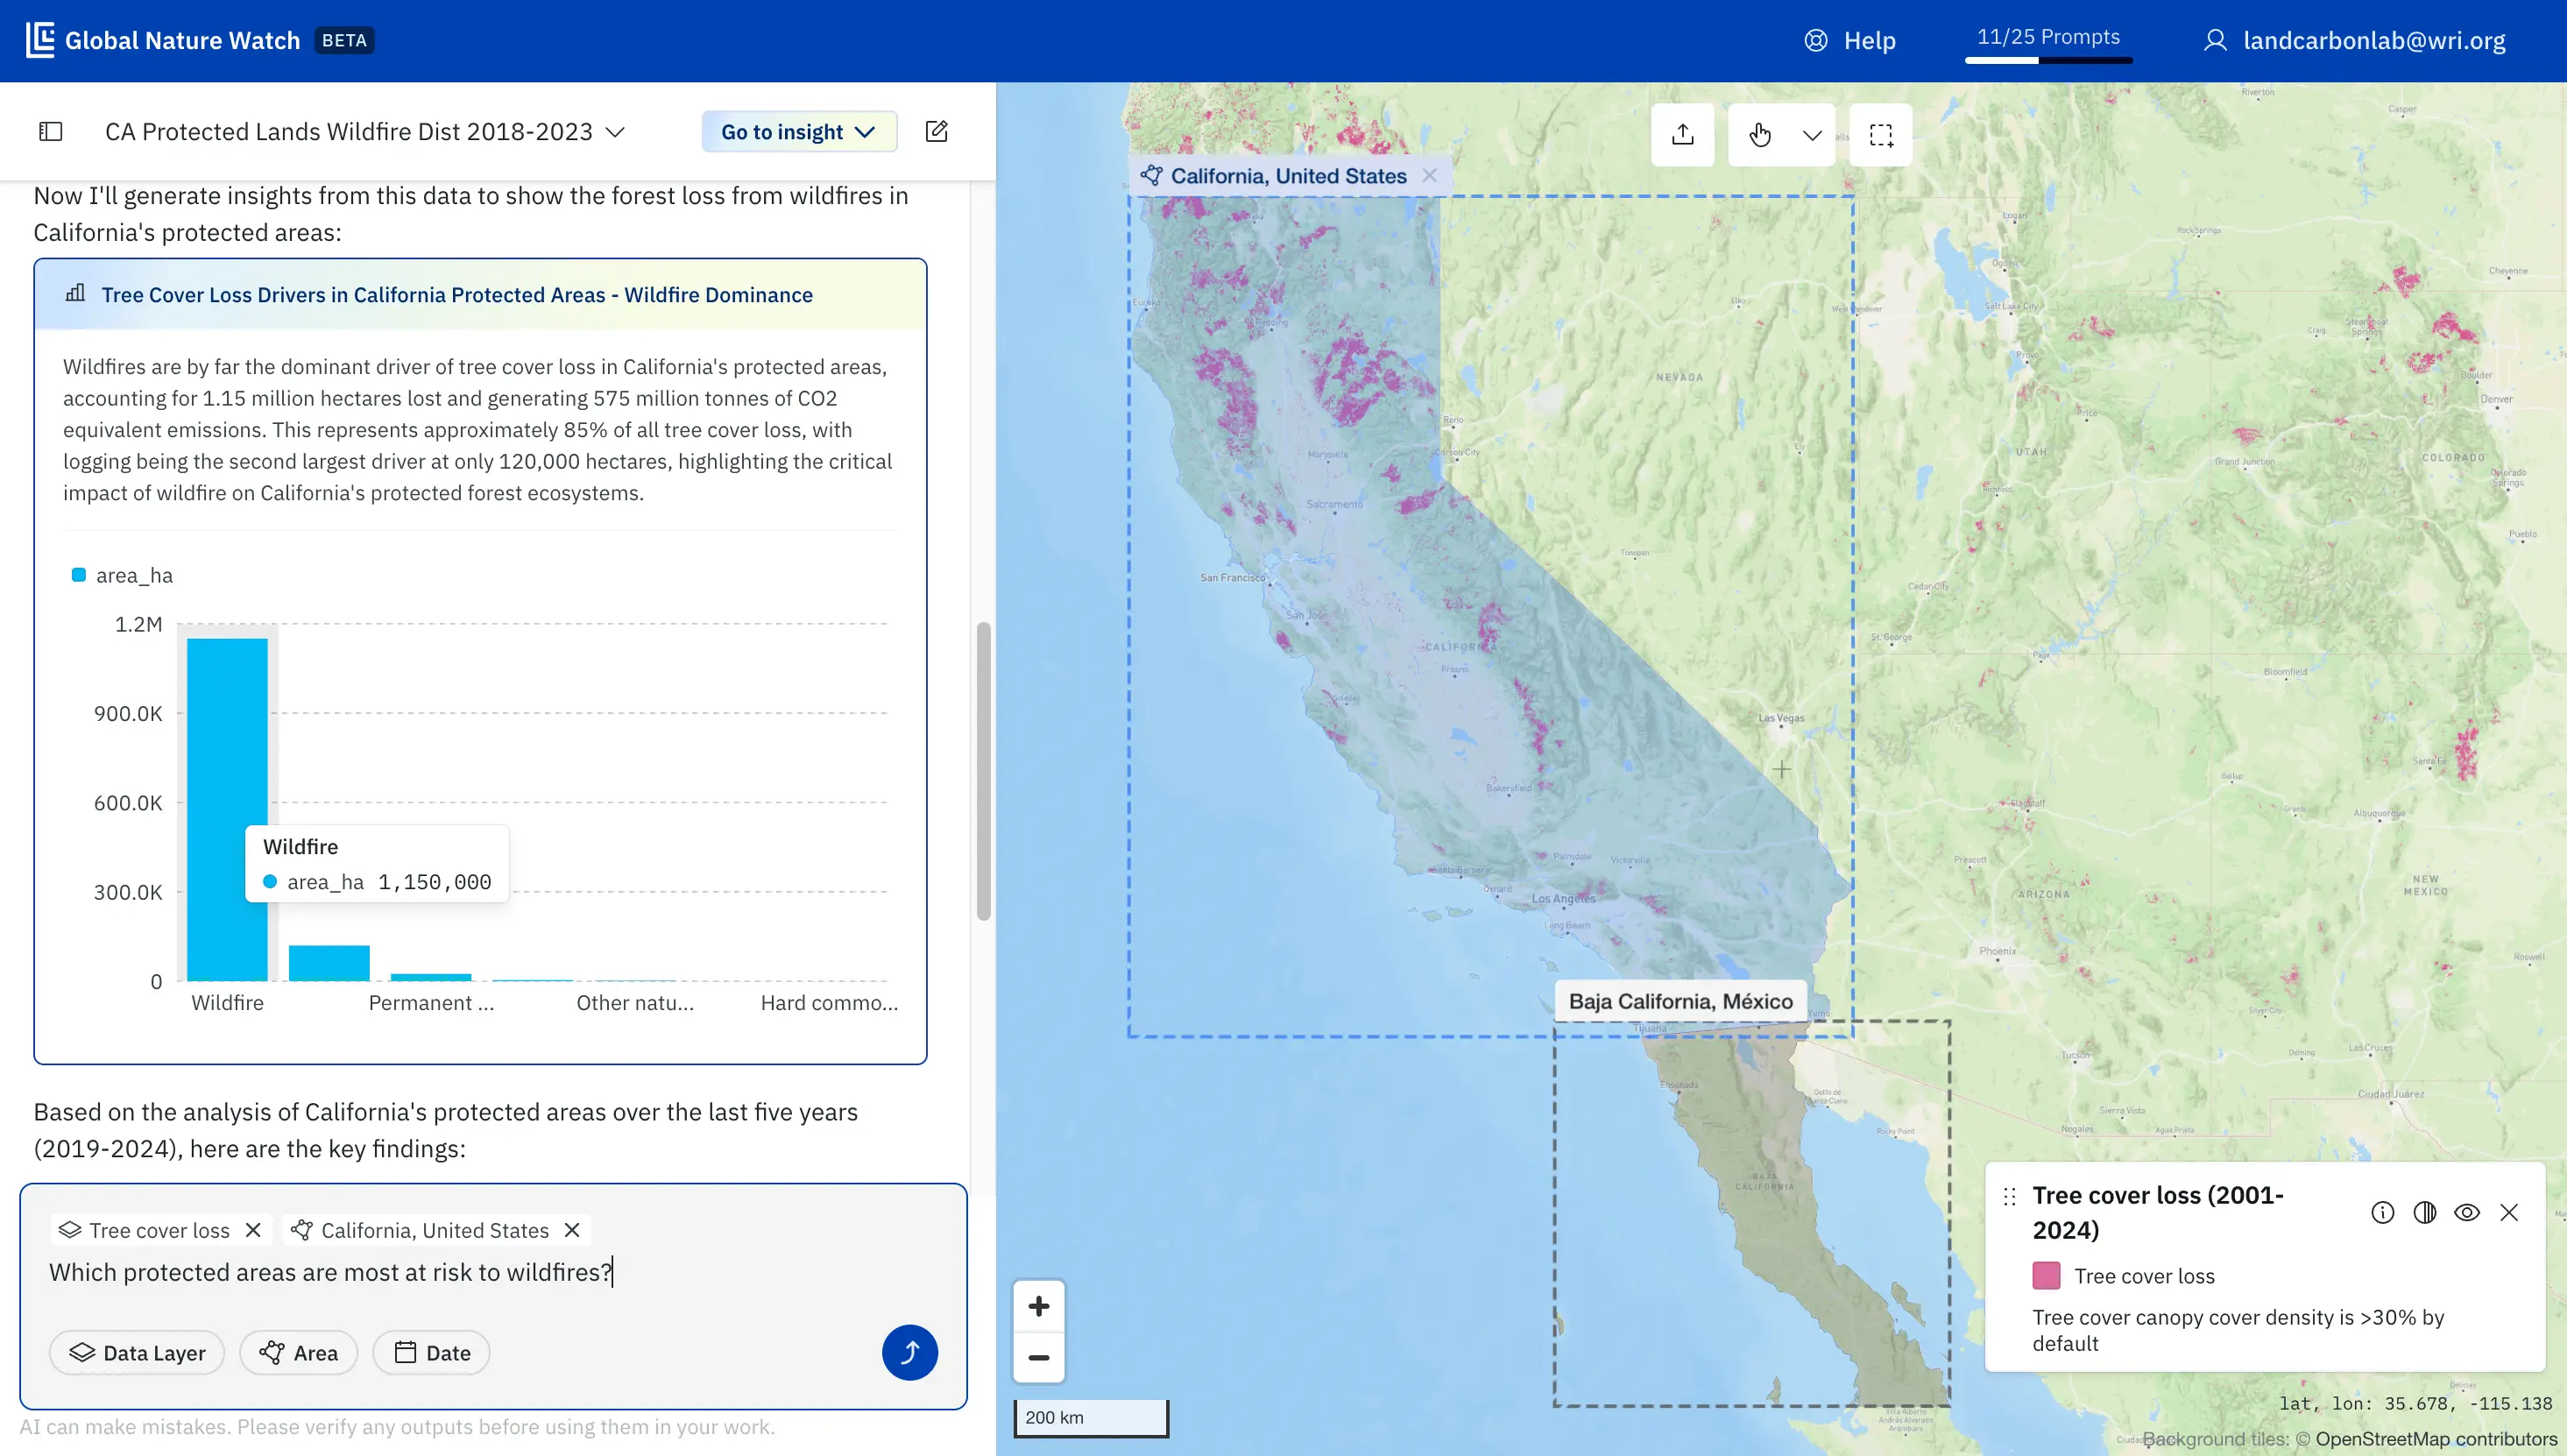Expand the conversation title dropdown
Image resolution: width=2567 pixels, height=1456 pixels.
(x=616, y=132)
